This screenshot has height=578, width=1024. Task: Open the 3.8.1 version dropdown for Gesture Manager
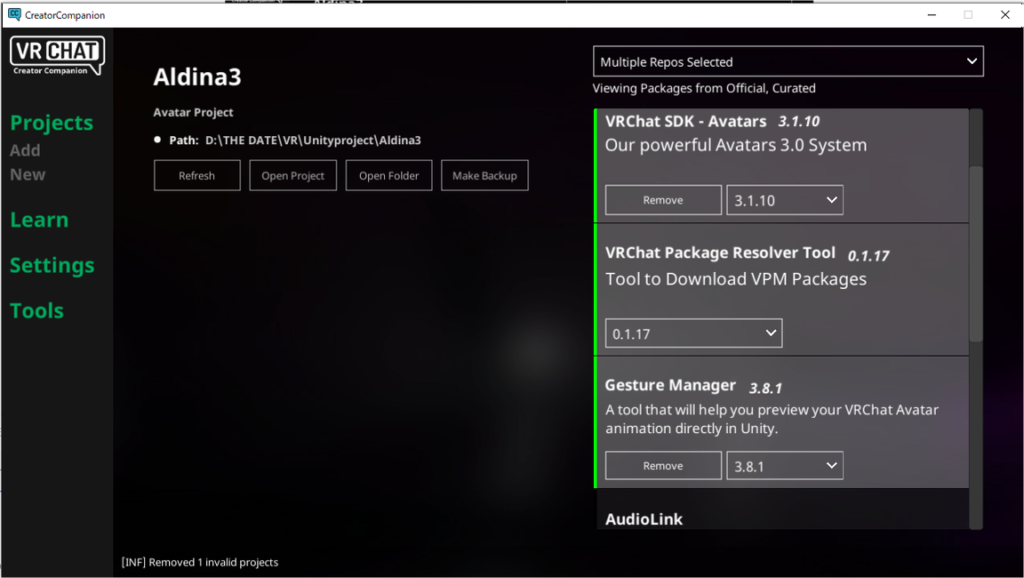(x=785, y=466)
